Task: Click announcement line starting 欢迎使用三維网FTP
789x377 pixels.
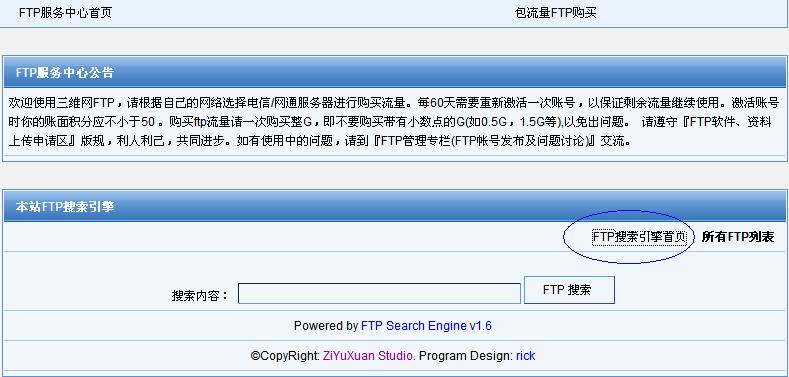Action: [x=394, y=103]
